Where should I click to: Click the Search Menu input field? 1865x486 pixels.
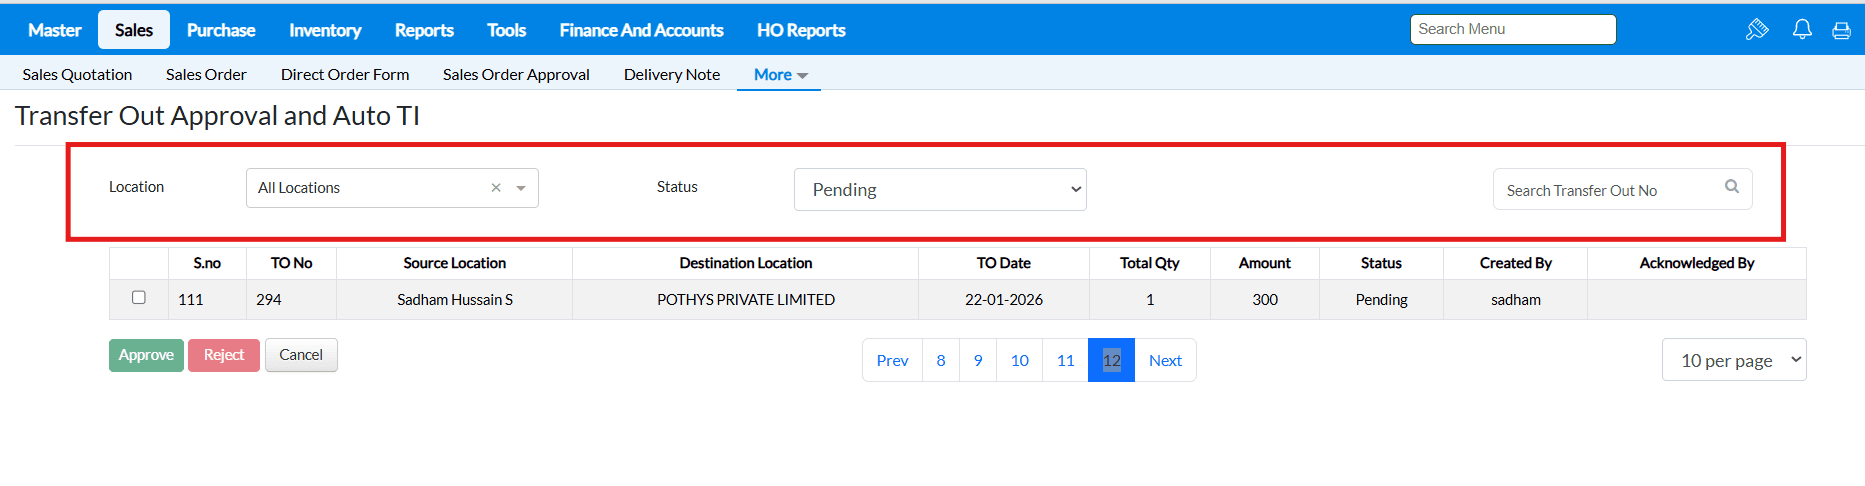click(1512, 30)
